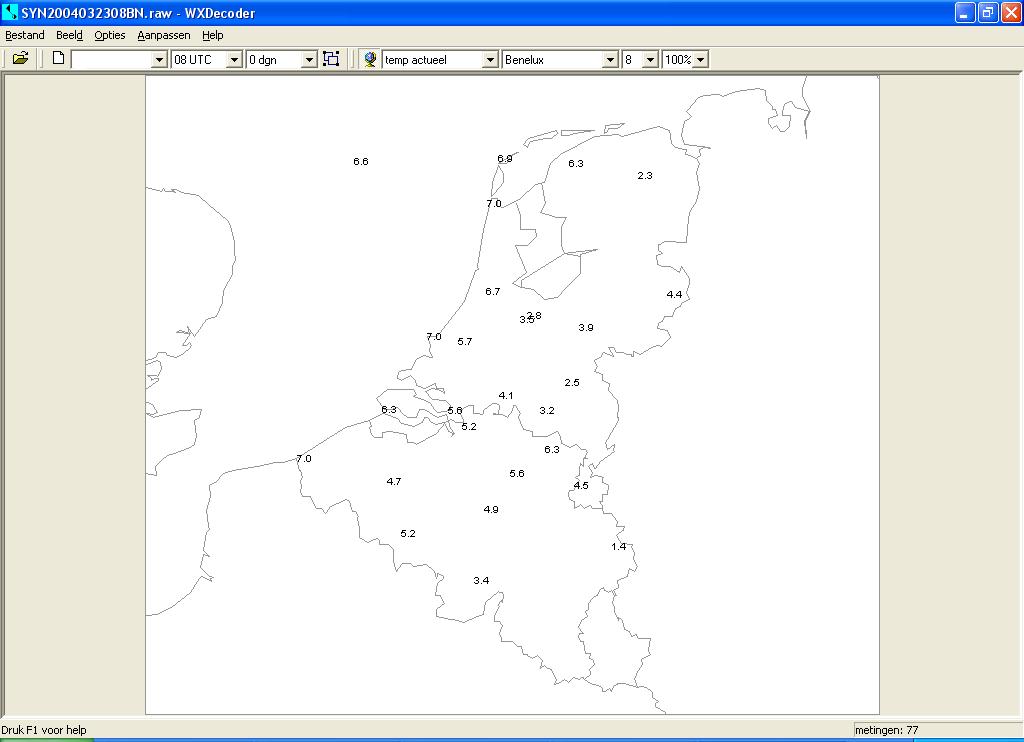
Task: Open the Opties menu
Action: [x=110, y=35]
